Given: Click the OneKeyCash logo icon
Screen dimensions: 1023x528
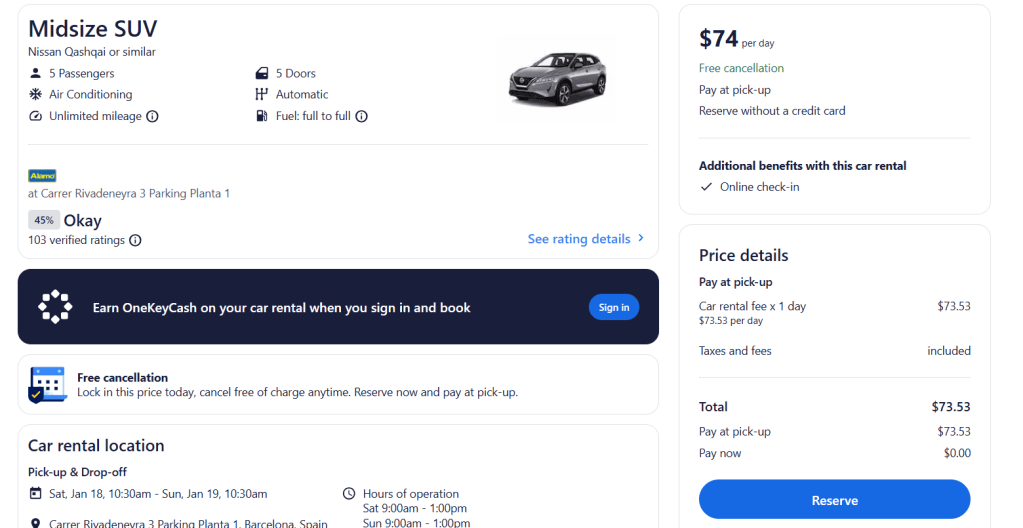Looking at the screenshot, I should pos(55,307).
